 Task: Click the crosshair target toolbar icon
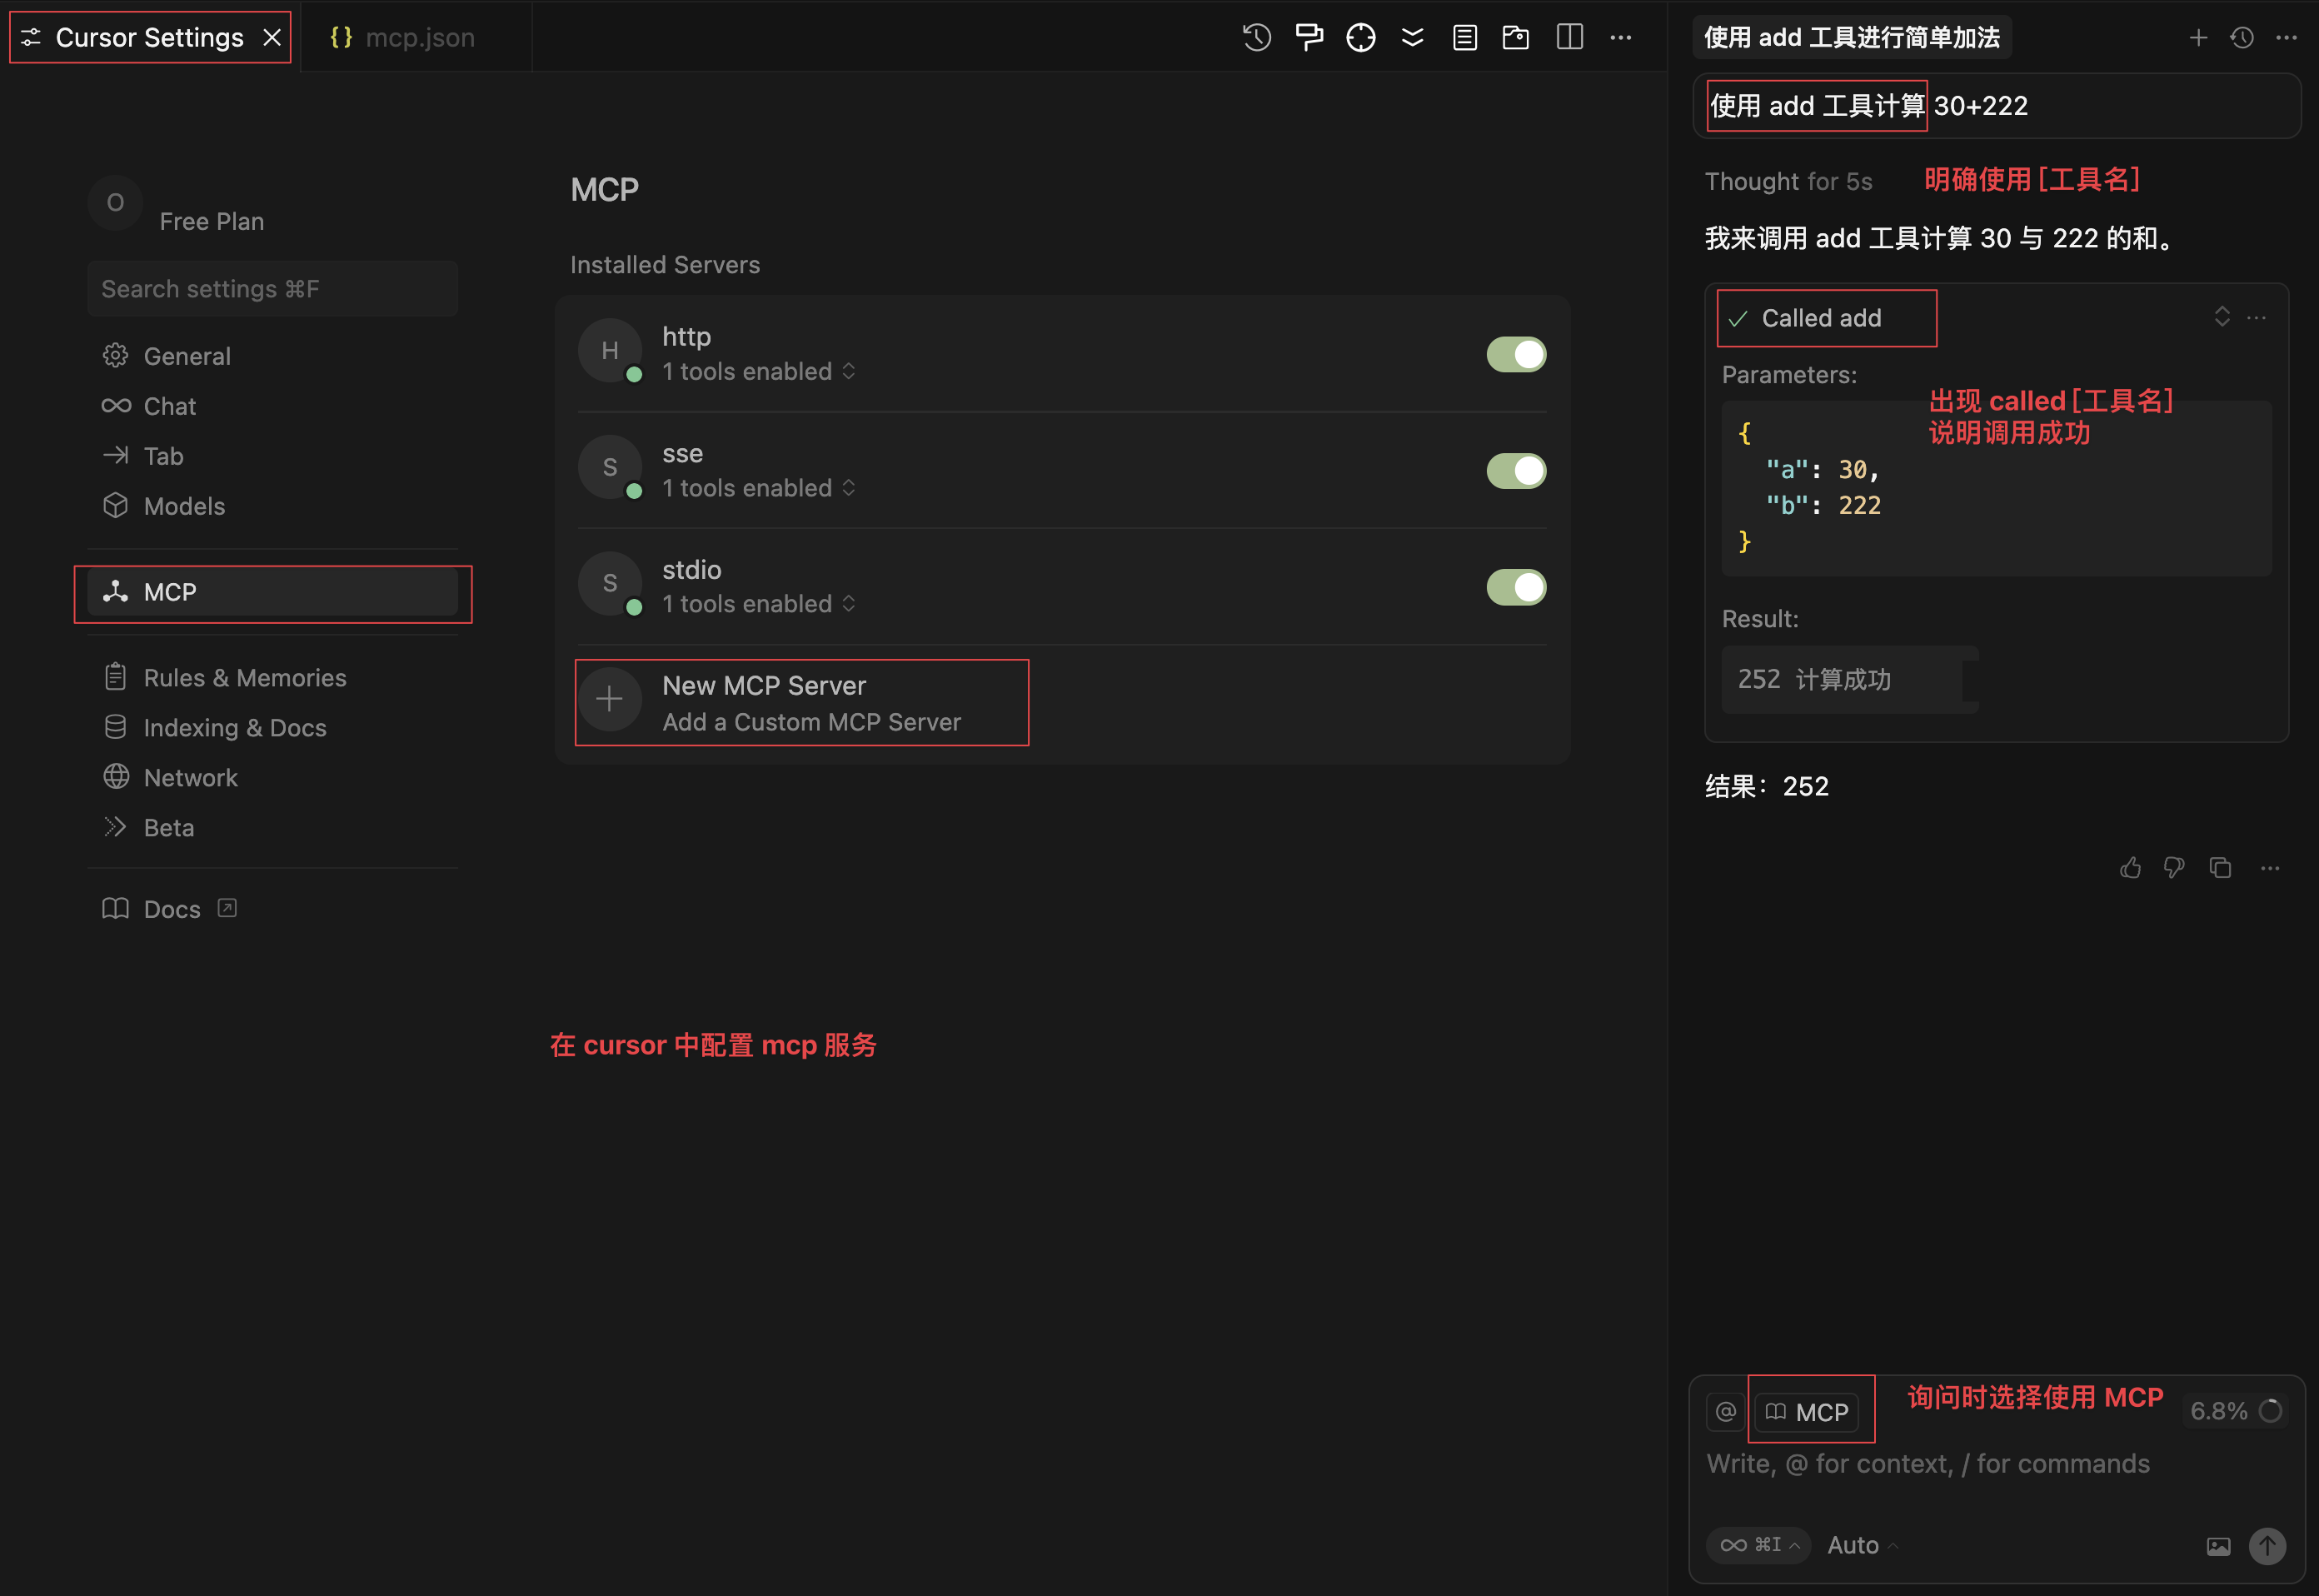click(1361, 38)
